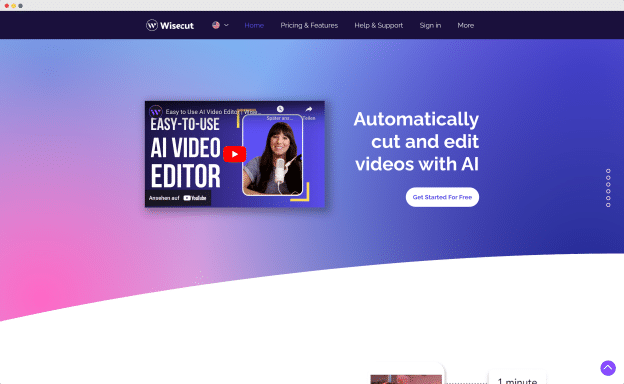Expand the language dropdown chevron
The width and height of the screenshot is (624, 384).
pyautogui.click(x=226, y=25)
